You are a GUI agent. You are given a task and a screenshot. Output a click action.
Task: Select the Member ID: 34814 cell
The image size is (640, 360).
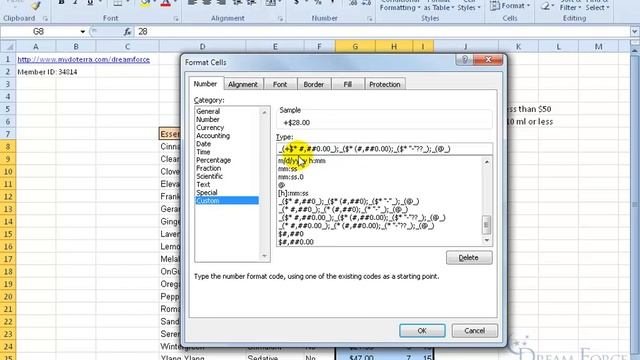pyautogui.click(x=47, y=72)
